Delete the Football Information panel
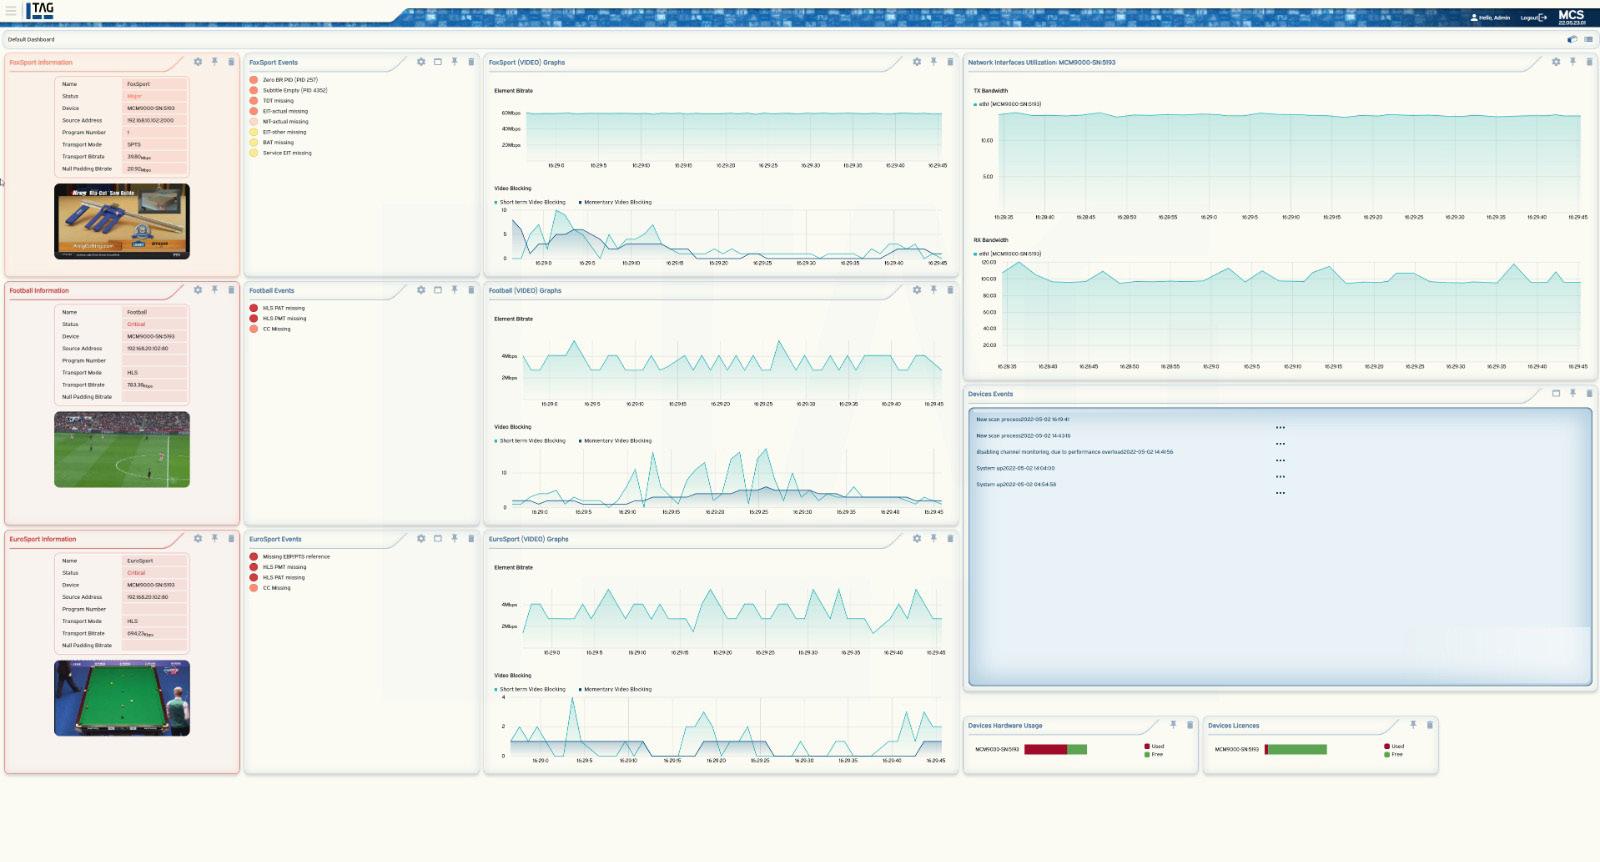The width and height of the screenshot is (1600, 862). coord(231,290)
